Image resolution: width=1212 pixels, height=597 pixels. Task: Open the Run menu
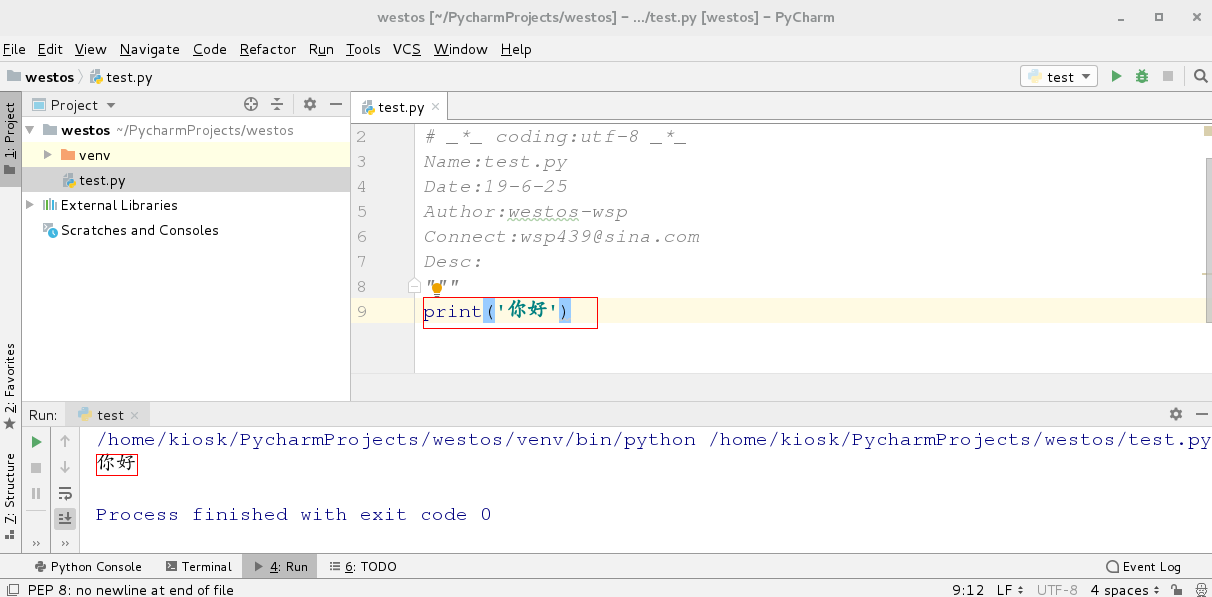[321, 49]
